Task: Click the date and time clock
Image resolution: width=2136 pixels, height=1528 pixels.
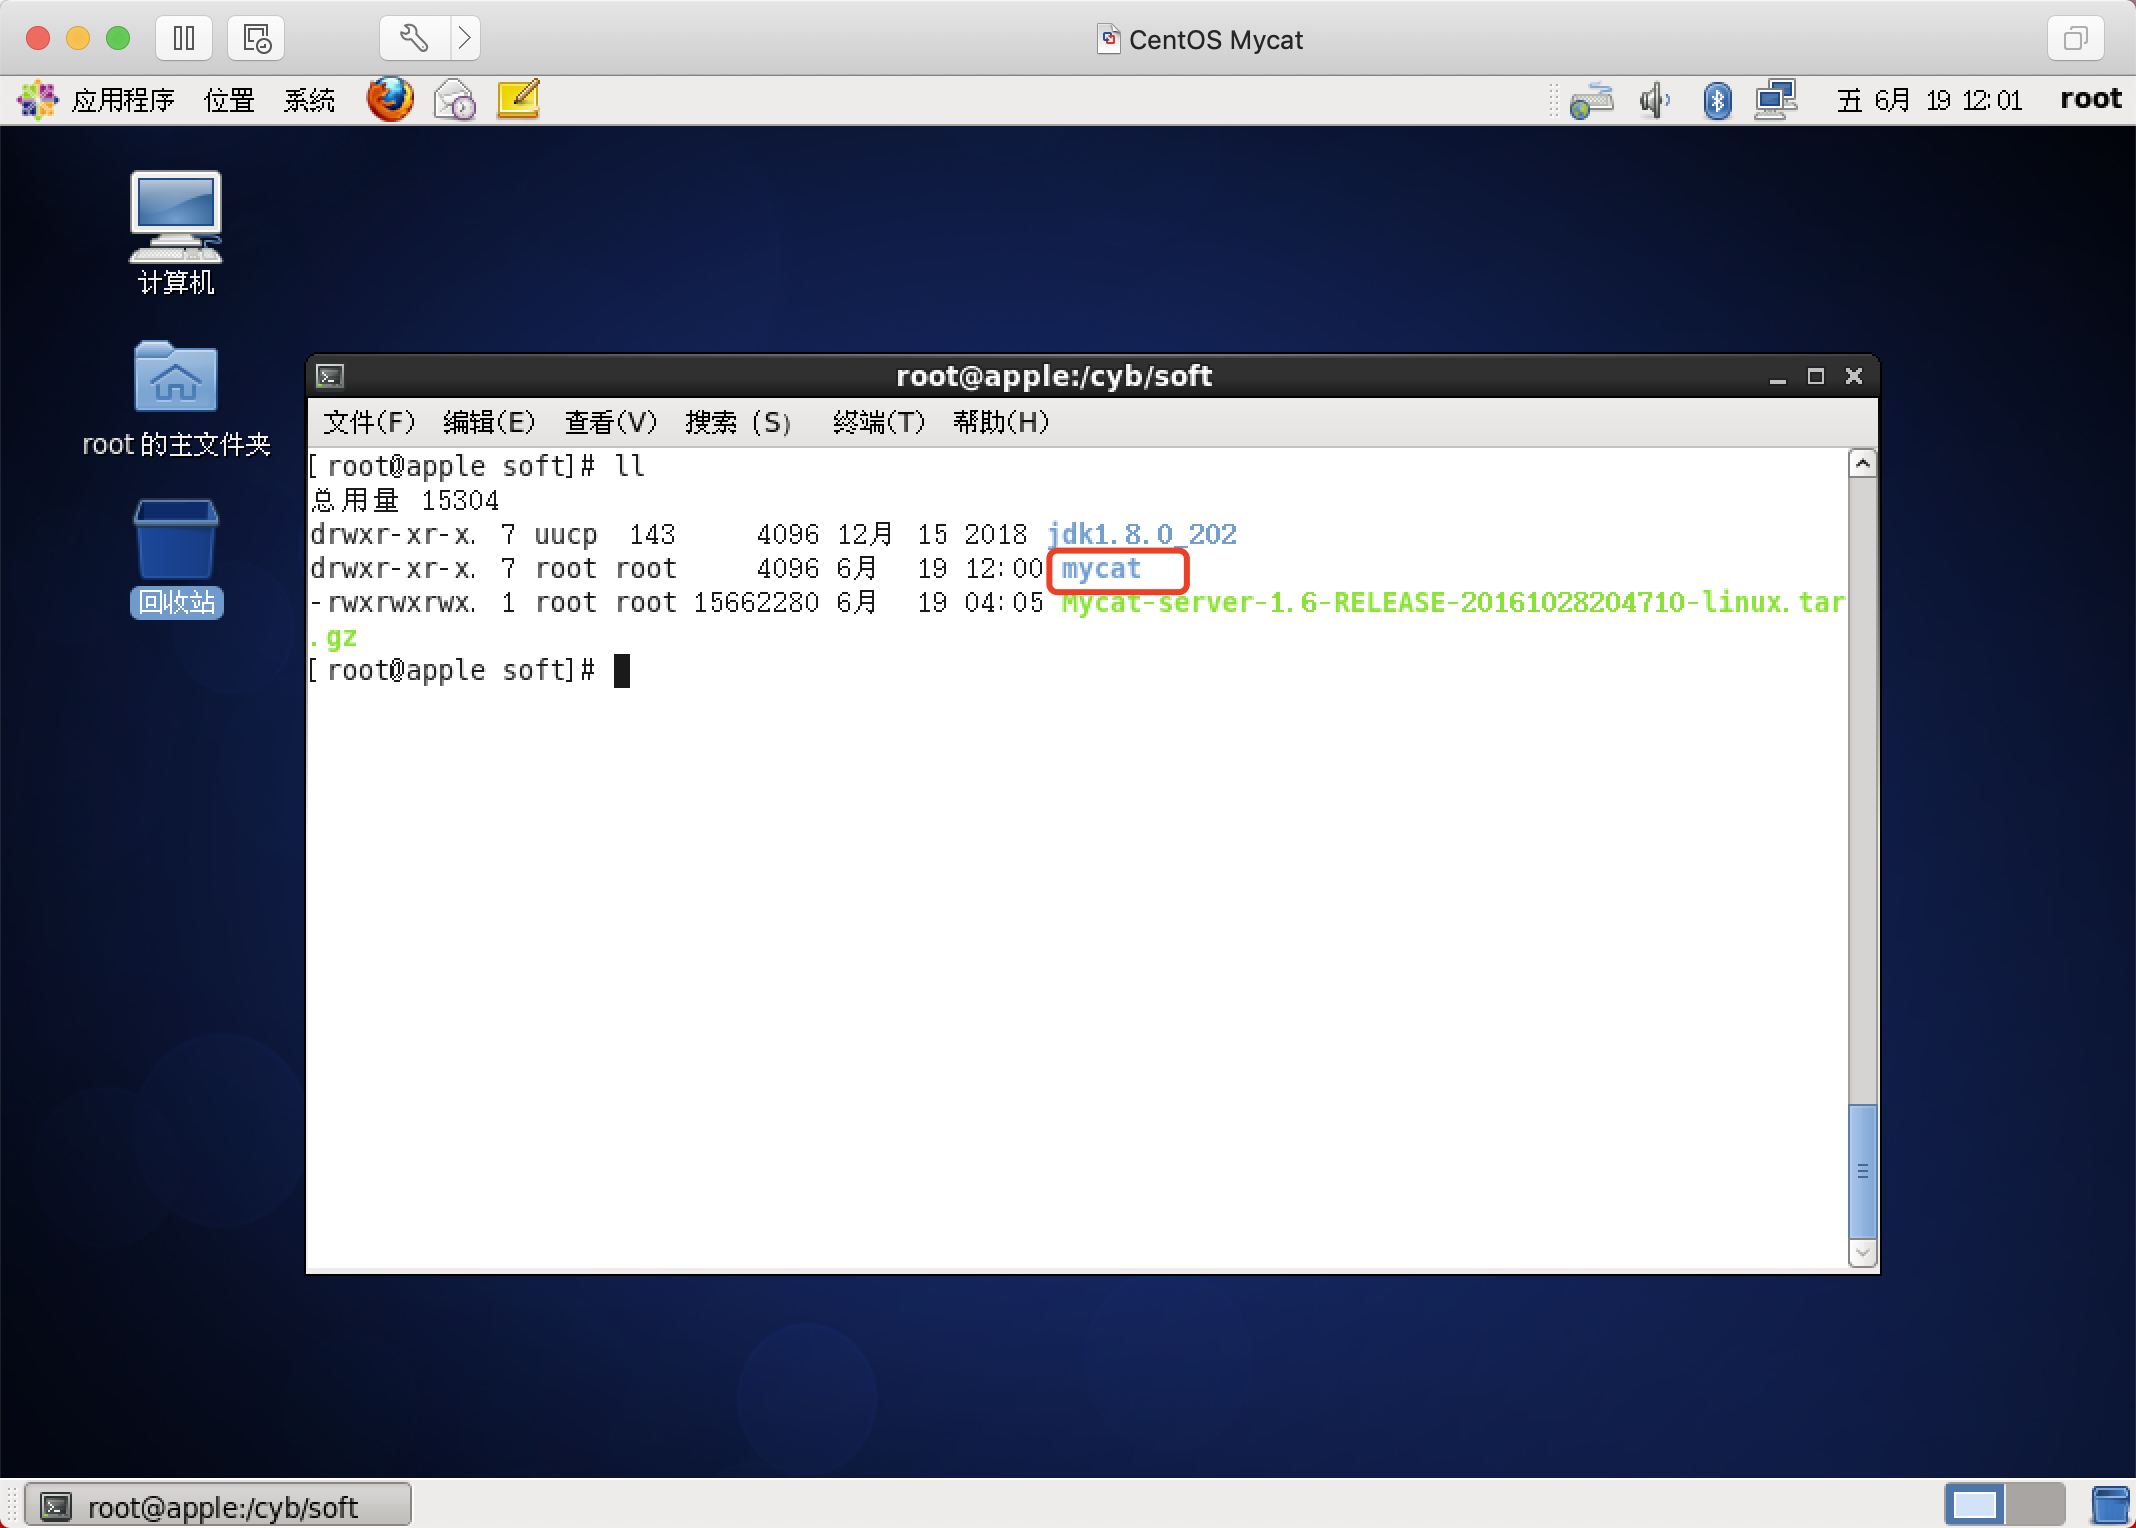Action: pyautogui.click(x=1929, y=100)
